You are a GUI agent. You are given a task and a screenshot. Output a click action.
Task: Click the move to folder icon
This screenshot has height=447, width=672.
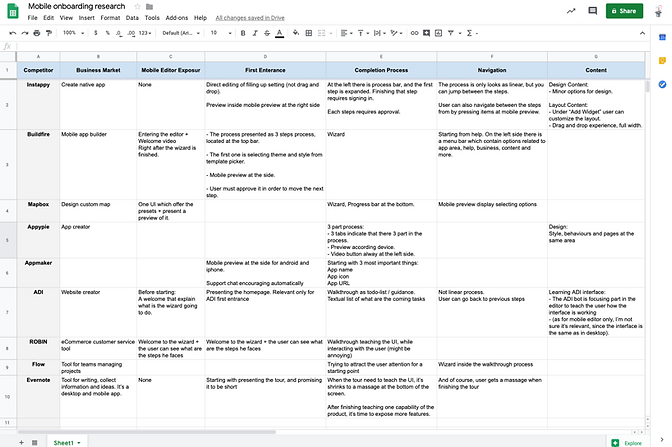point(150,6)
